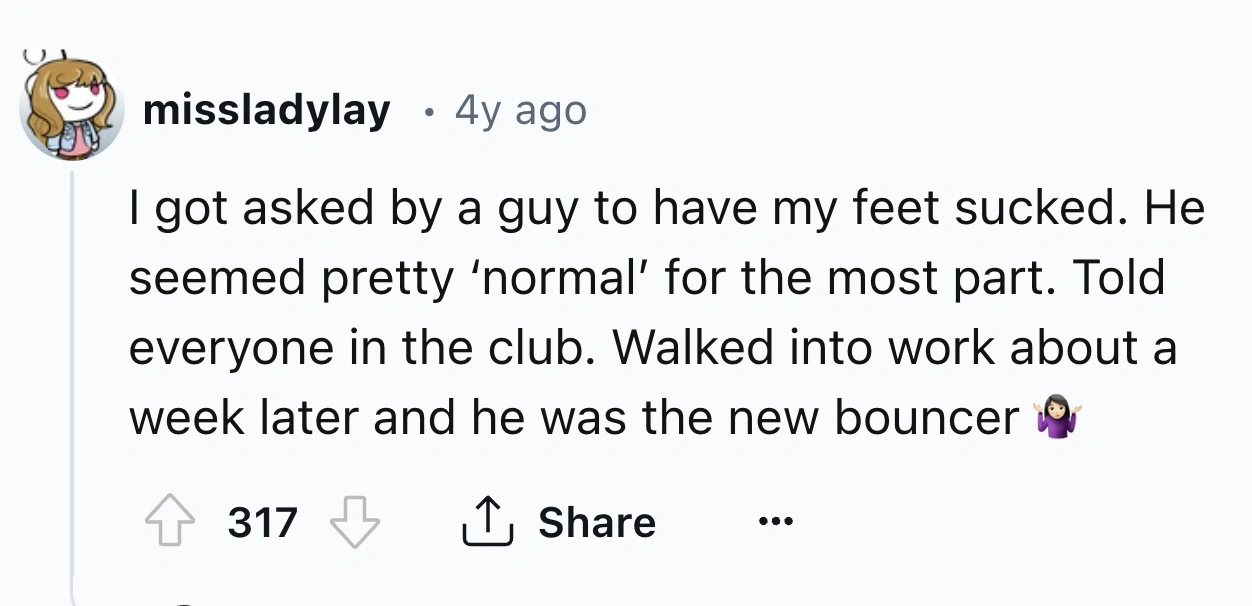Viewport: 1252px width, 606px height.
Task: Click the word "bouncer" in the comment
Action: coord(926,417)
